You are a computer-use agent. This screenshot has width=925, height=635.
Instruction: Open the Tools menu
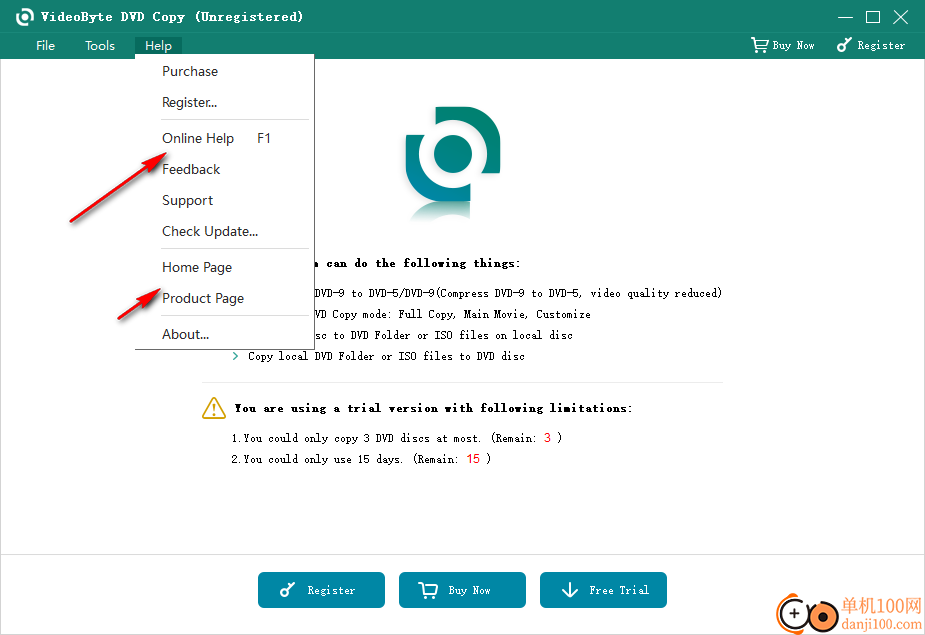pos(100,45)
